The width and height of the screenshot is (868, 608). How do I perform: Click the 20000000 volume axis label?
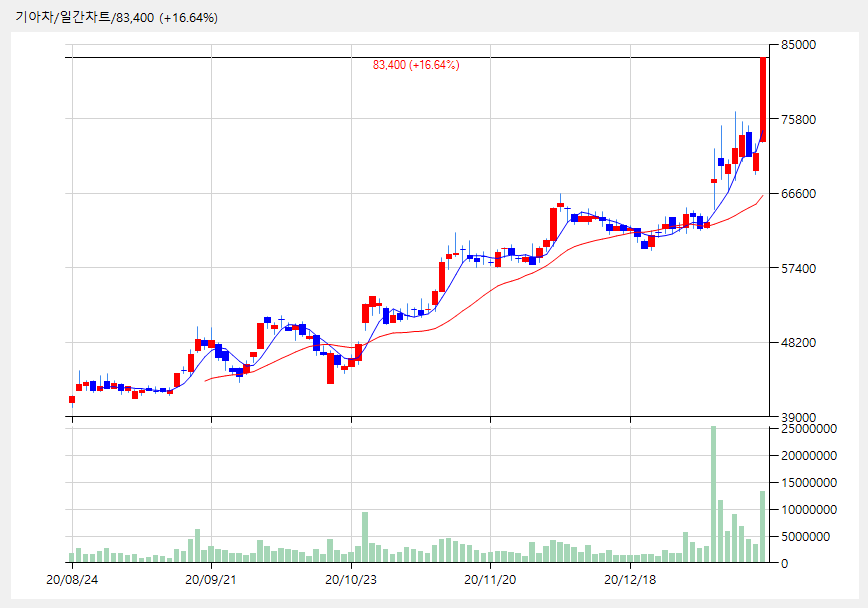[x=809, y=456]
